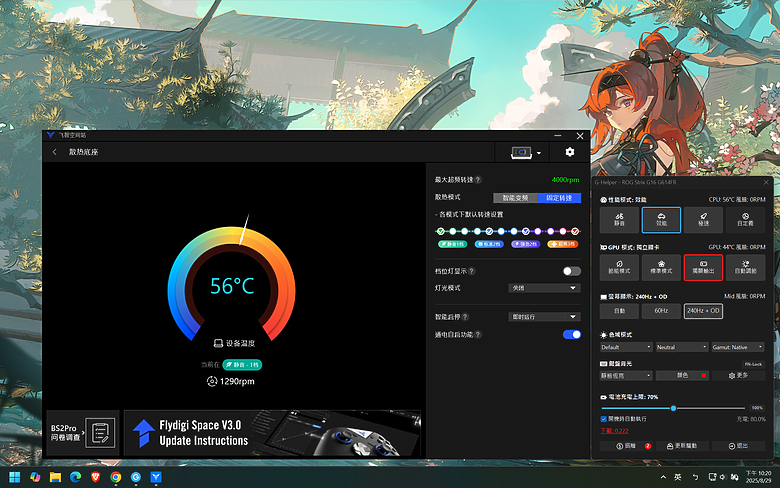The image size is (780, 488).
Task: Click 退出 quit button in G-Helper
Action: 738,446
